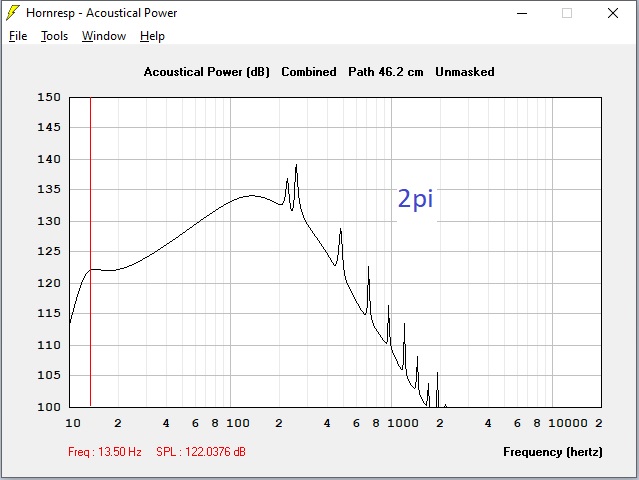Click the highest peak of the response curve
This screenshot has width=639, height=480.
(x=296, y=165)
